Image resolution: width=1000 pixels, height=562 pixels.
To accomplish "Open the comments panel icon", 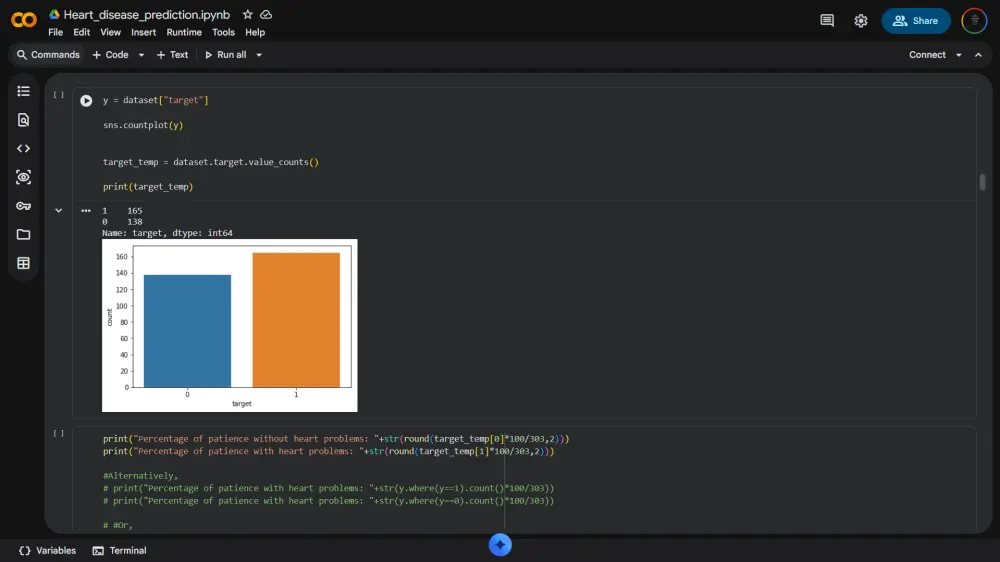I will click(827, 20).
